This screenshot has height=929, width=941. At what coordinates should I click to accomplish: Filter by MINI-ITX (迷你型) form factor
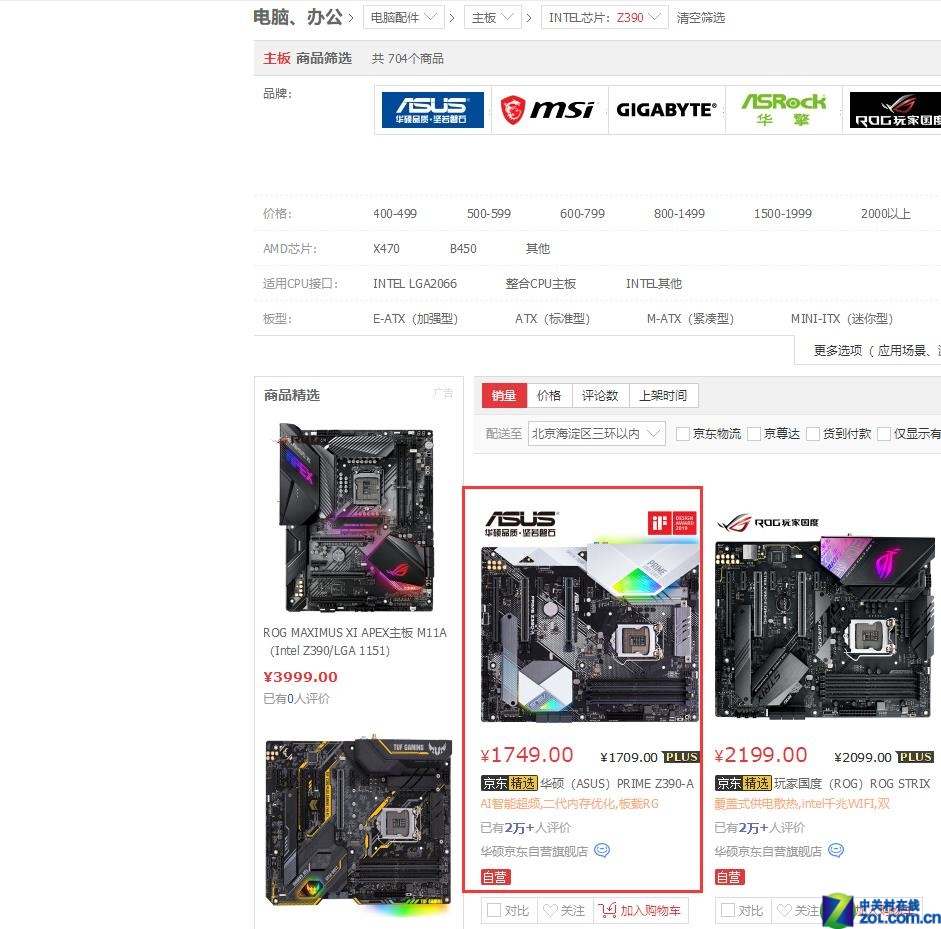pyautogui.click(x=842, y=319)
